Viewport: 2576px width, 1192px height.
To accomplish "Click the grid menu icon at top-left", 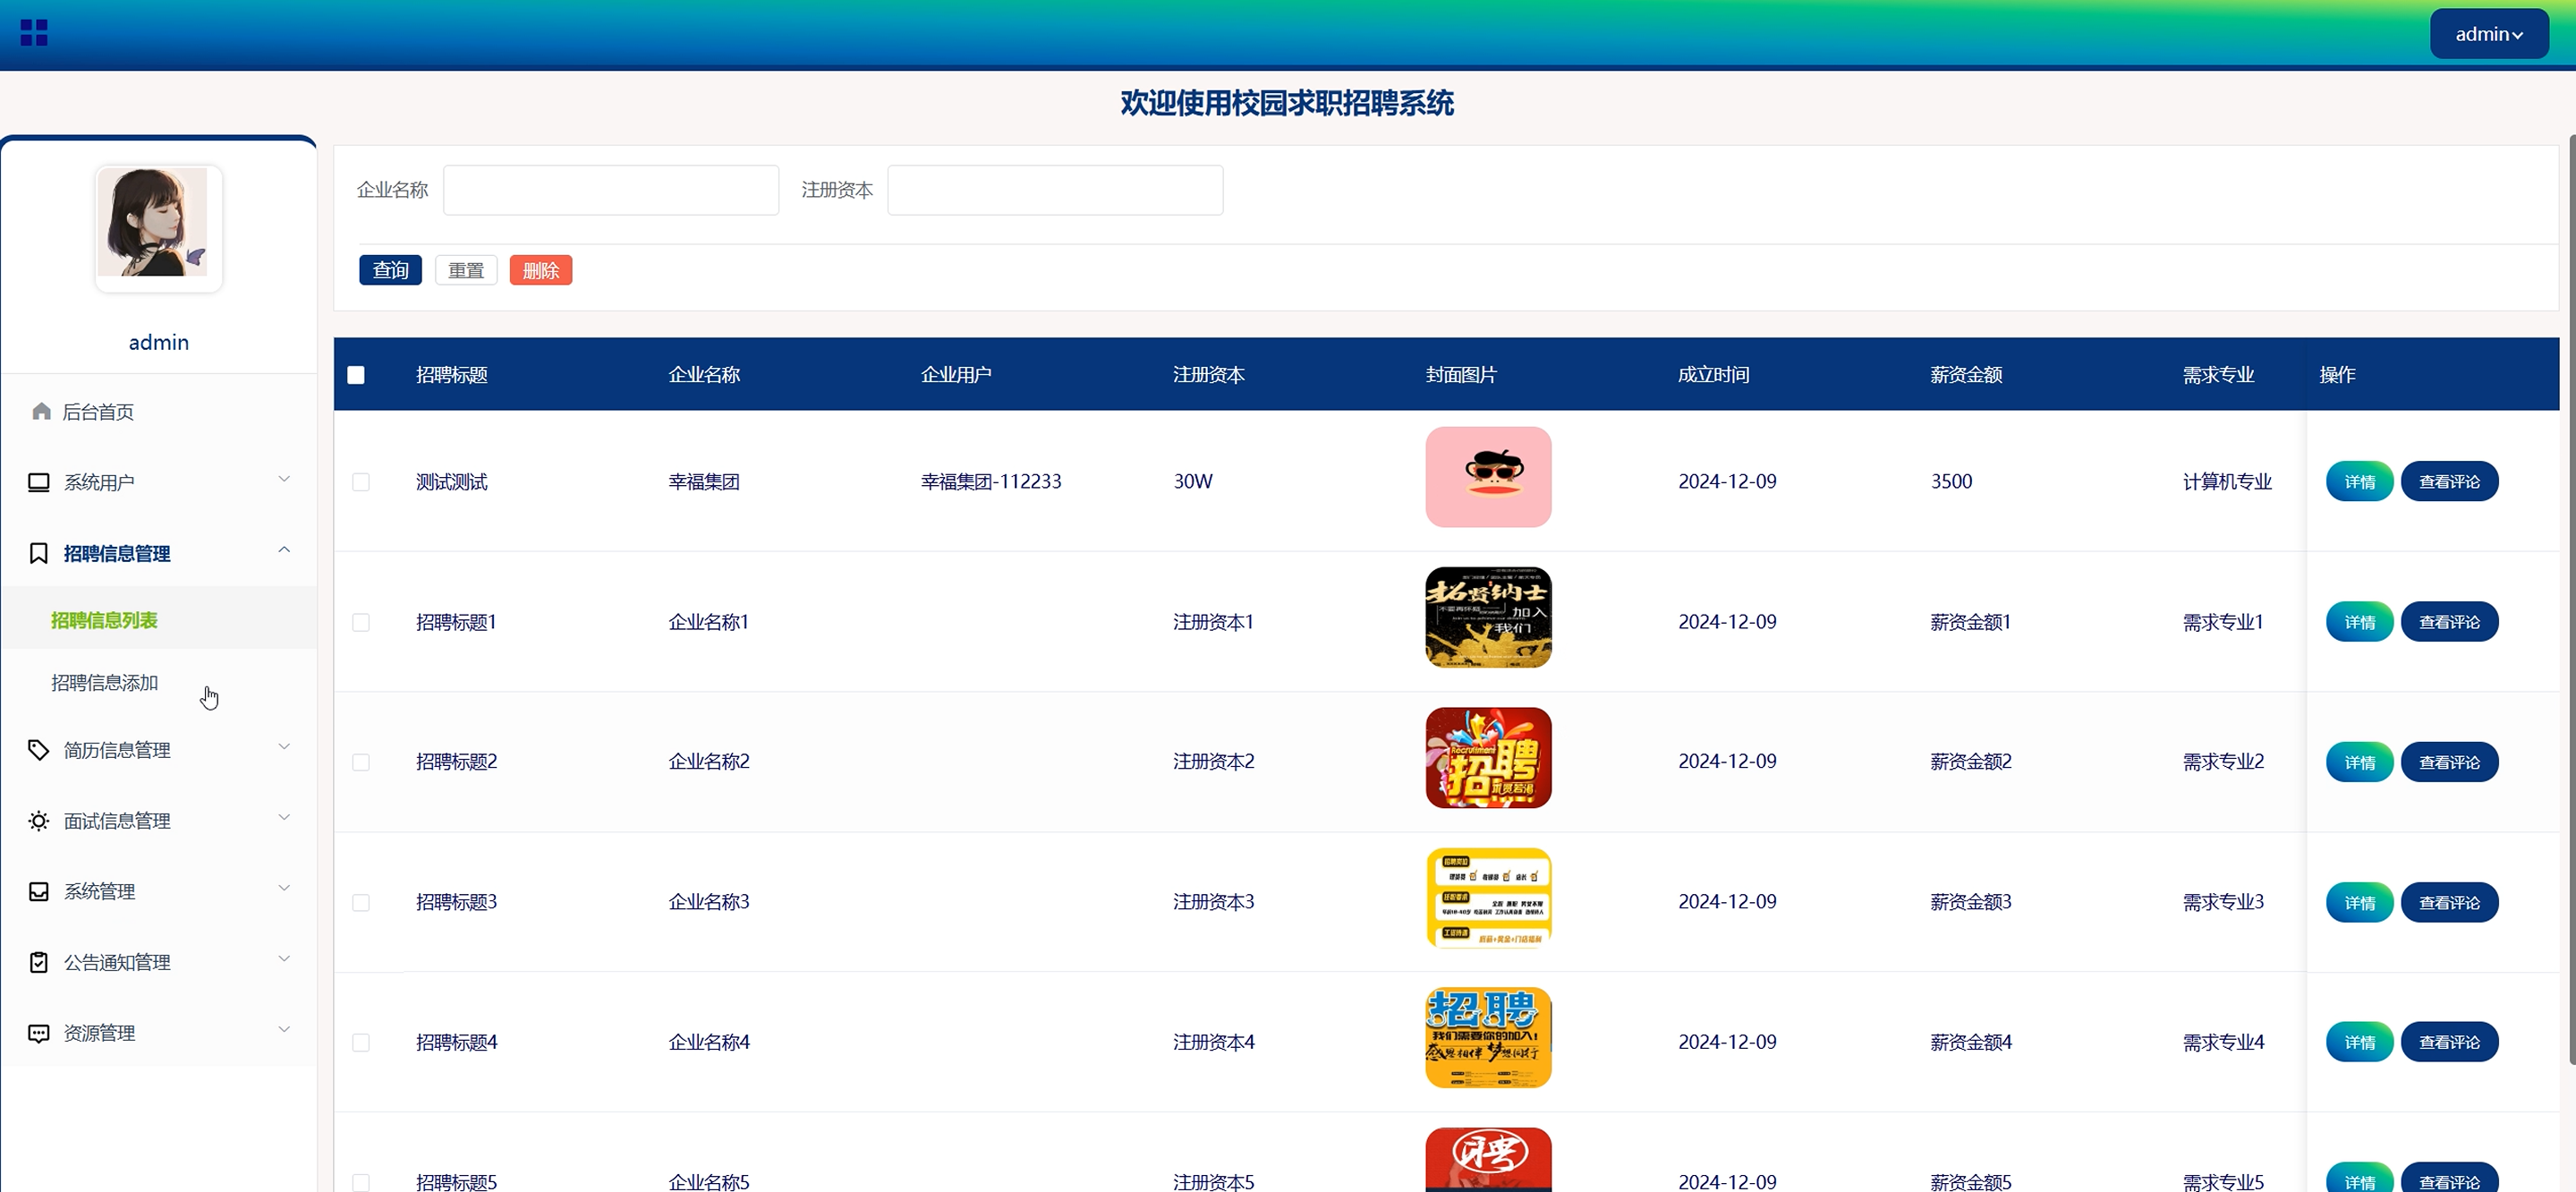I will 34,33.
